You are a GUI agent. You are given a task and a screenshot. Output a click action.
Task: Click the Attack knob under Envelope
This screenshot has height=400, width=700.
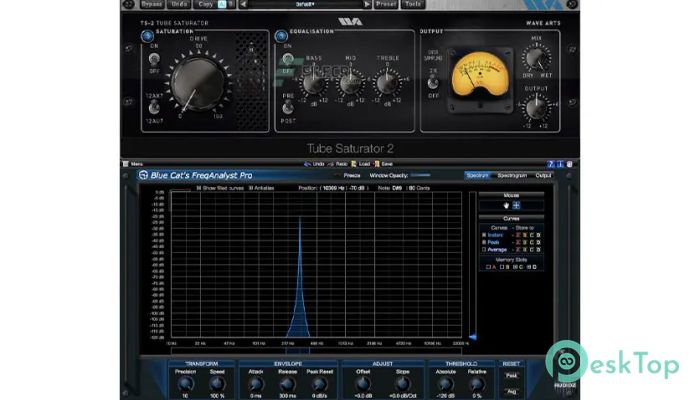256,384
